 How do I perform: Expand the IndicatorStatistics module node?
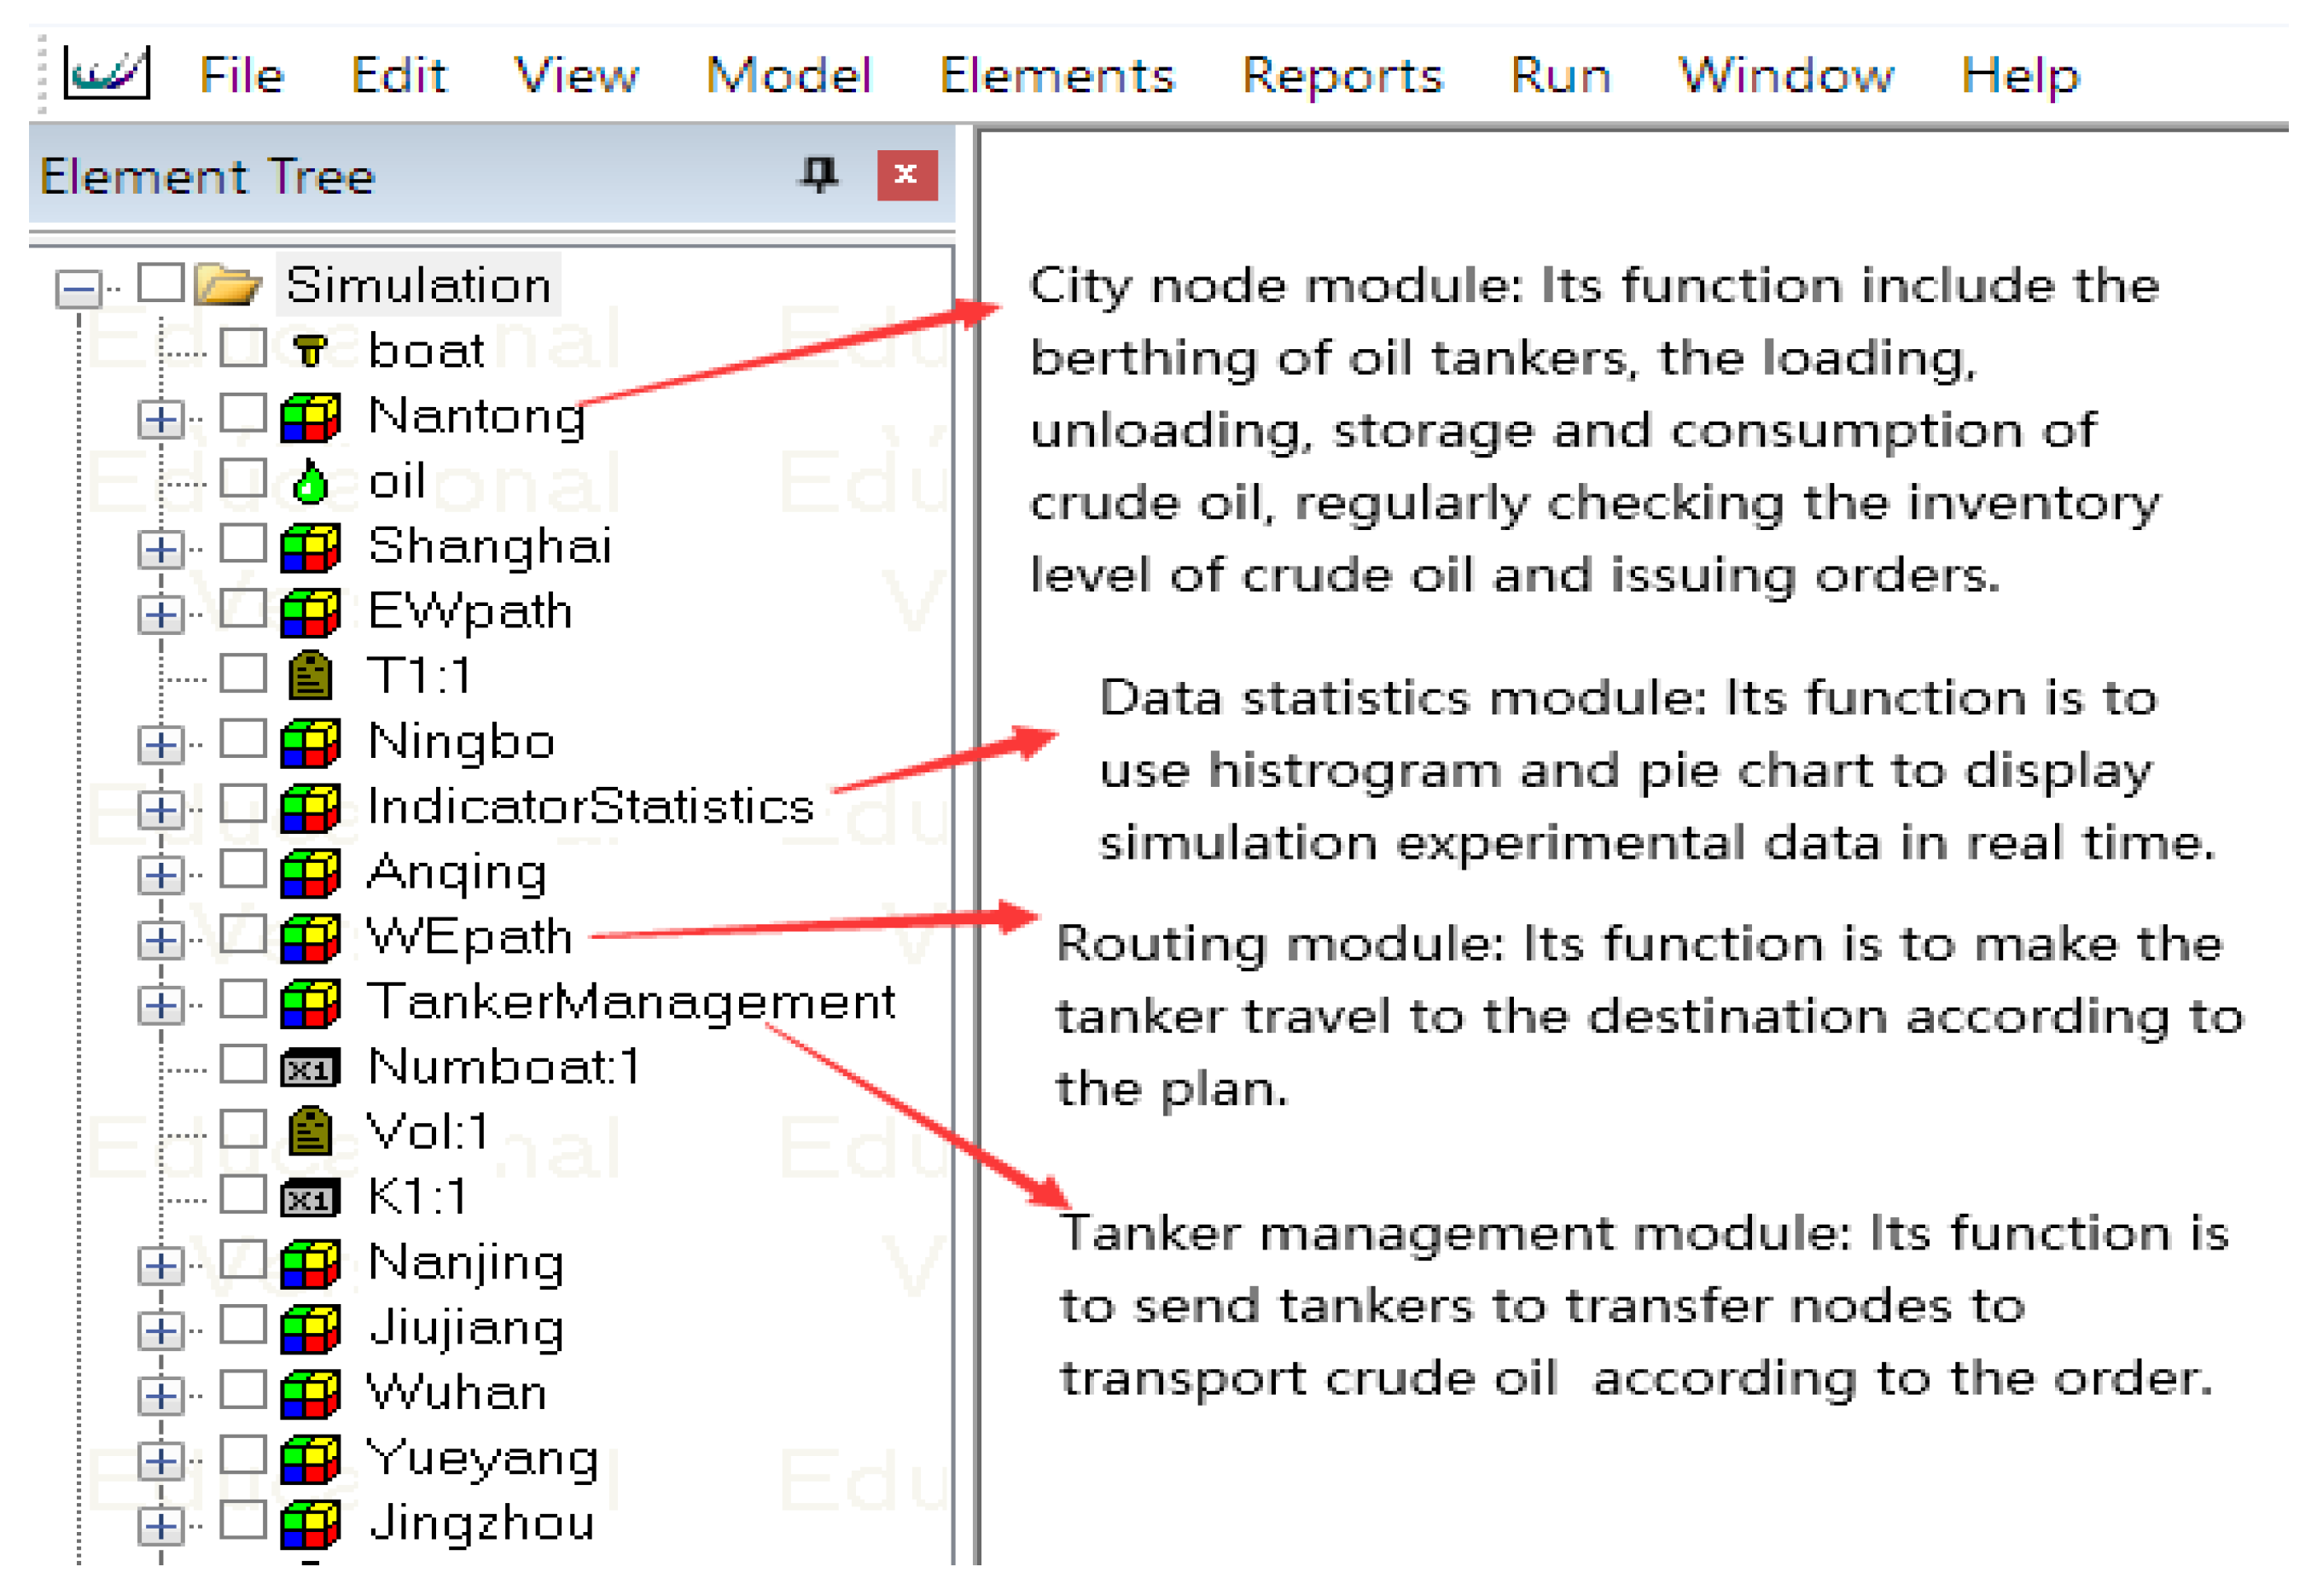click(x=161, y=809)
